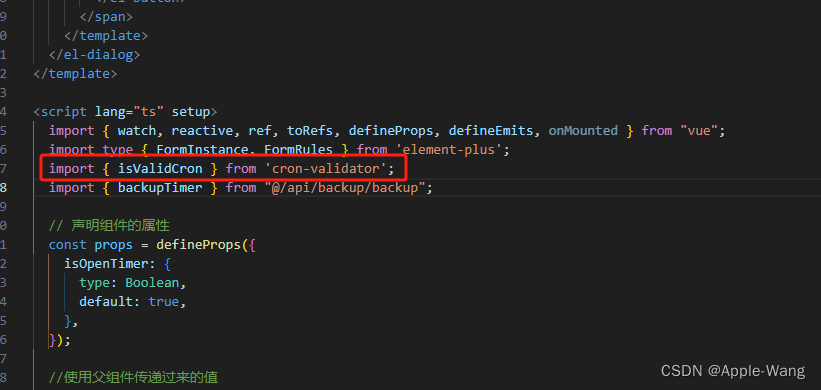Click 'defineProps' call after const props

pos(198,244)
